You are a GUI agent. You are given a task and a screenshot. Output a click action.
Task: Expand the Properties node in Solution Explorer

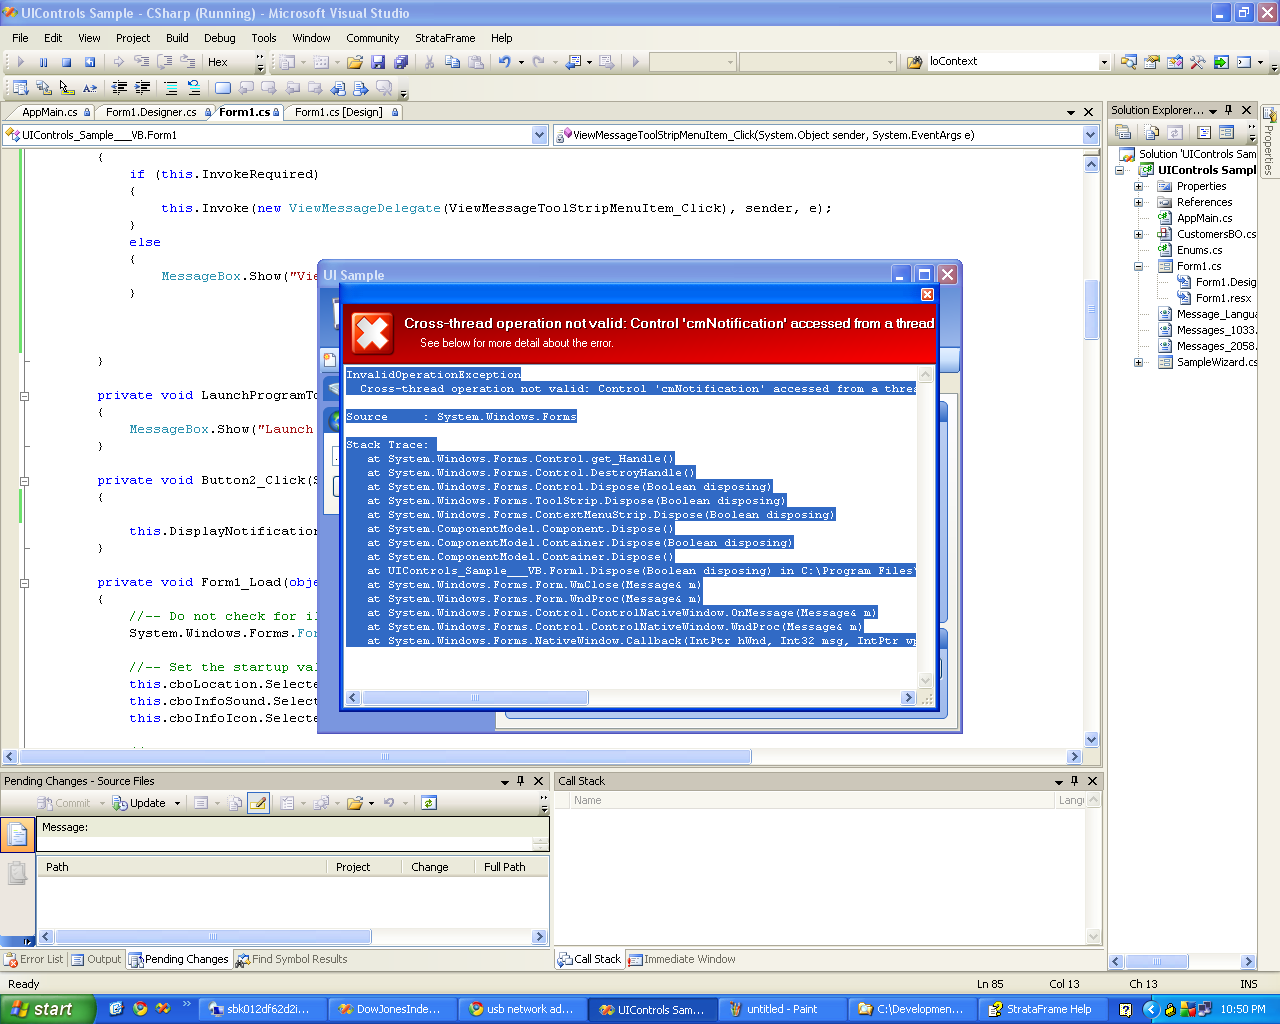point(1138,186)
